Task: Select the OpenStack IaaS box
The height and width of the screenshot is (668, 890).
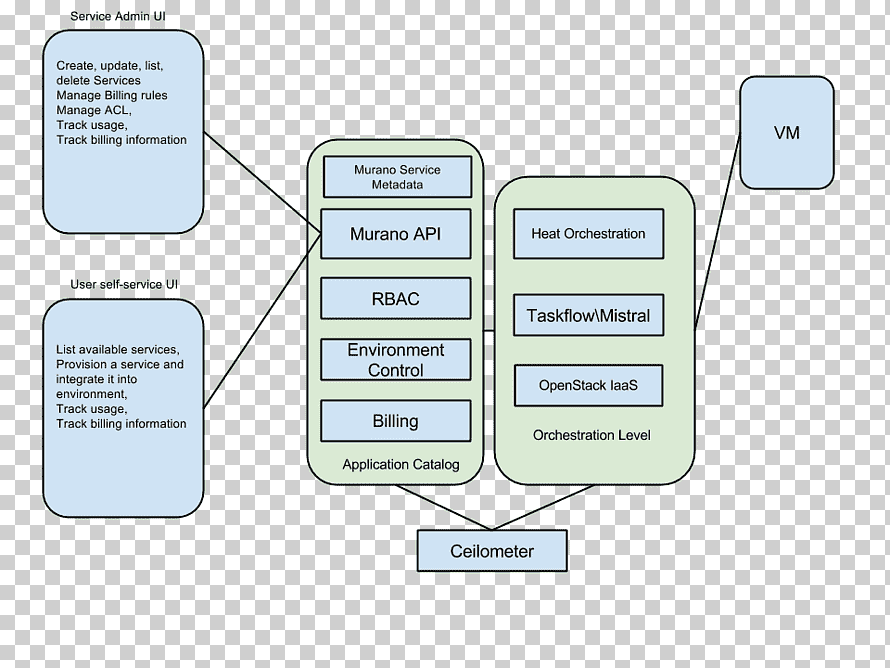Action: [589, 385]
